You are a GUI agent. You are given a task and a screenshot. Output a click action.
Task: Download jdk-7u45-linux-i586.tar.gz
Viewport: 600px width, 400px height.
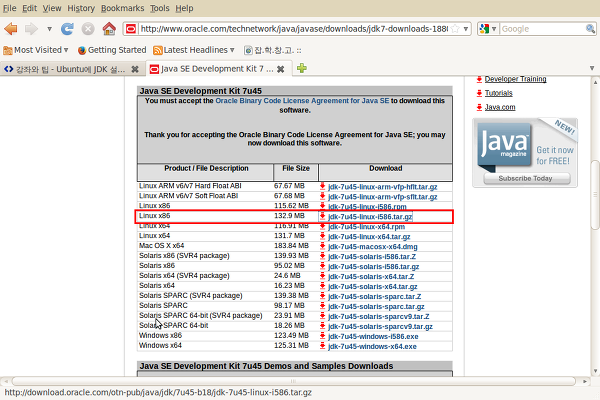370,217
